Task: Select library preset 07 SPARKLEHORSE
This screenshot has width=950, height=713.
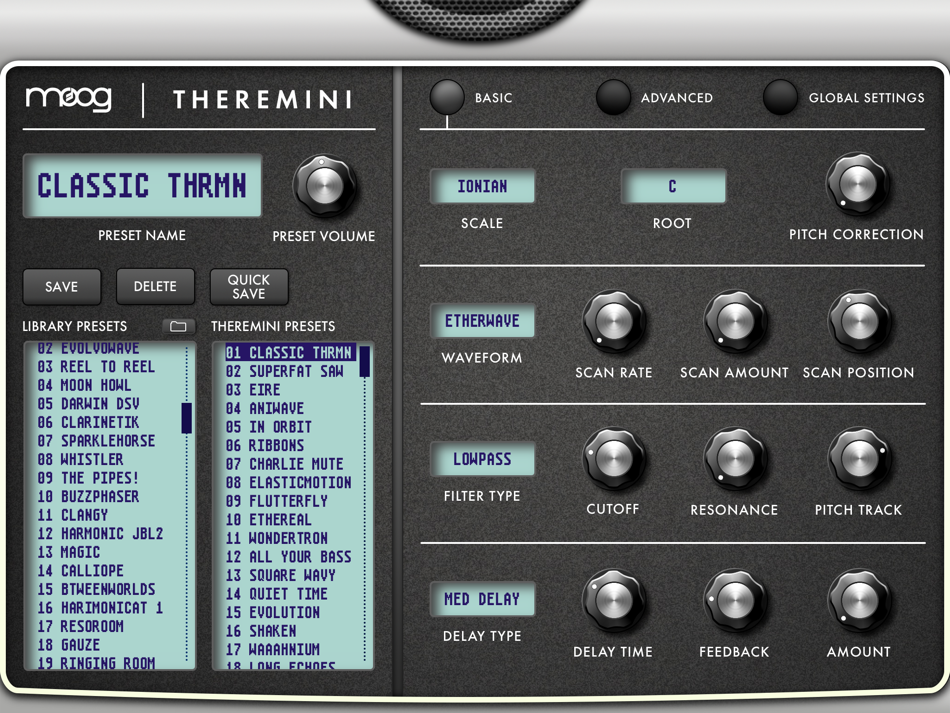Action: point(96,441)
